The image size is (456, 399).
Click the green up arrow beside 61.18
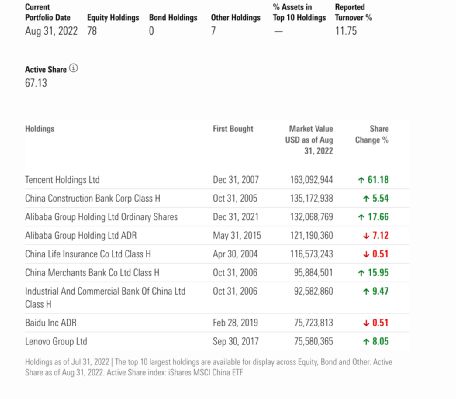click(x=361, y=180)
